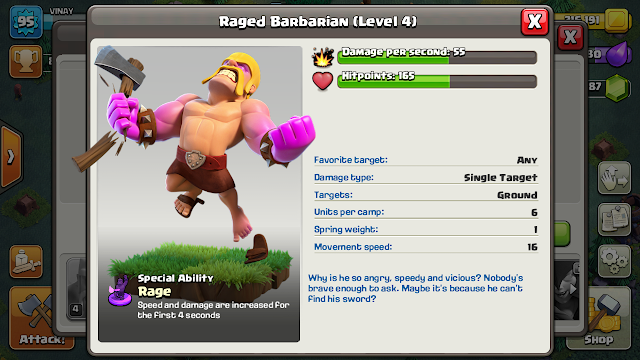Image resolution: width=640 pixels, height=360 pixels.
Task: Close the Raged Barbarian info window
Action: click(x=534, y=21)
